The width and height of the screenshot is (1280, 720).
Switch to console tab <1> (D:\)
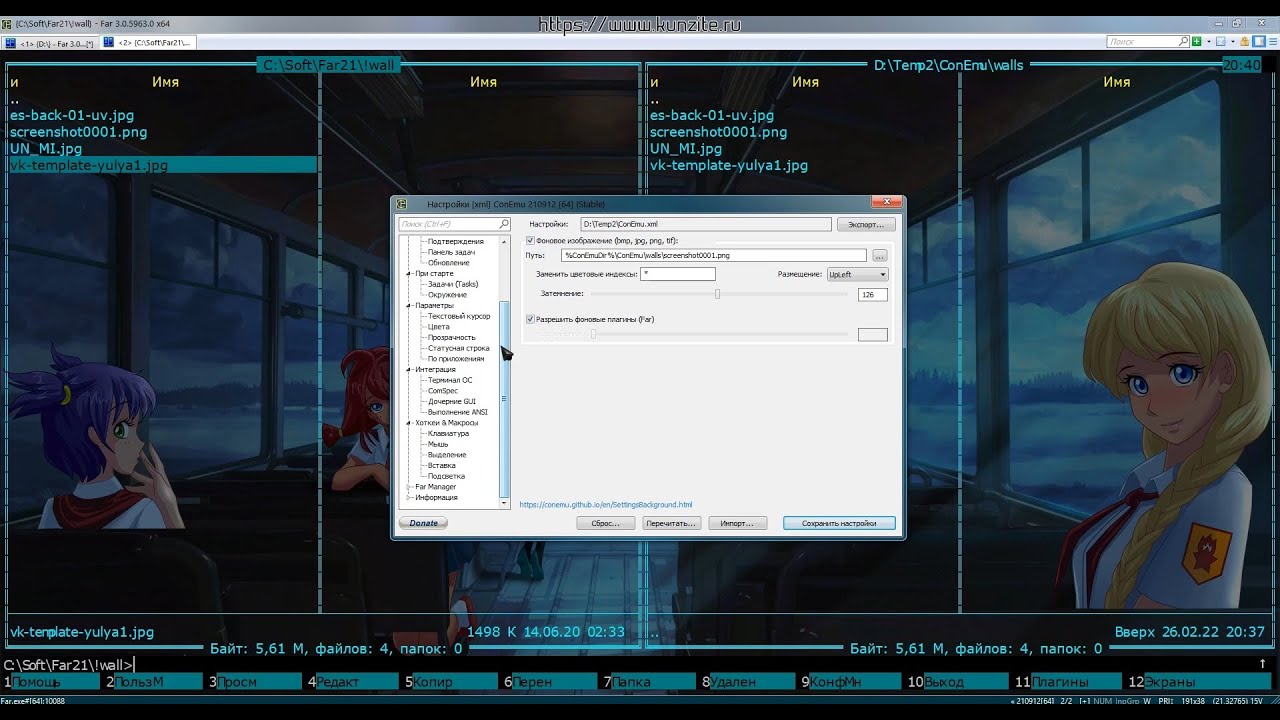(x=50, y=43)
